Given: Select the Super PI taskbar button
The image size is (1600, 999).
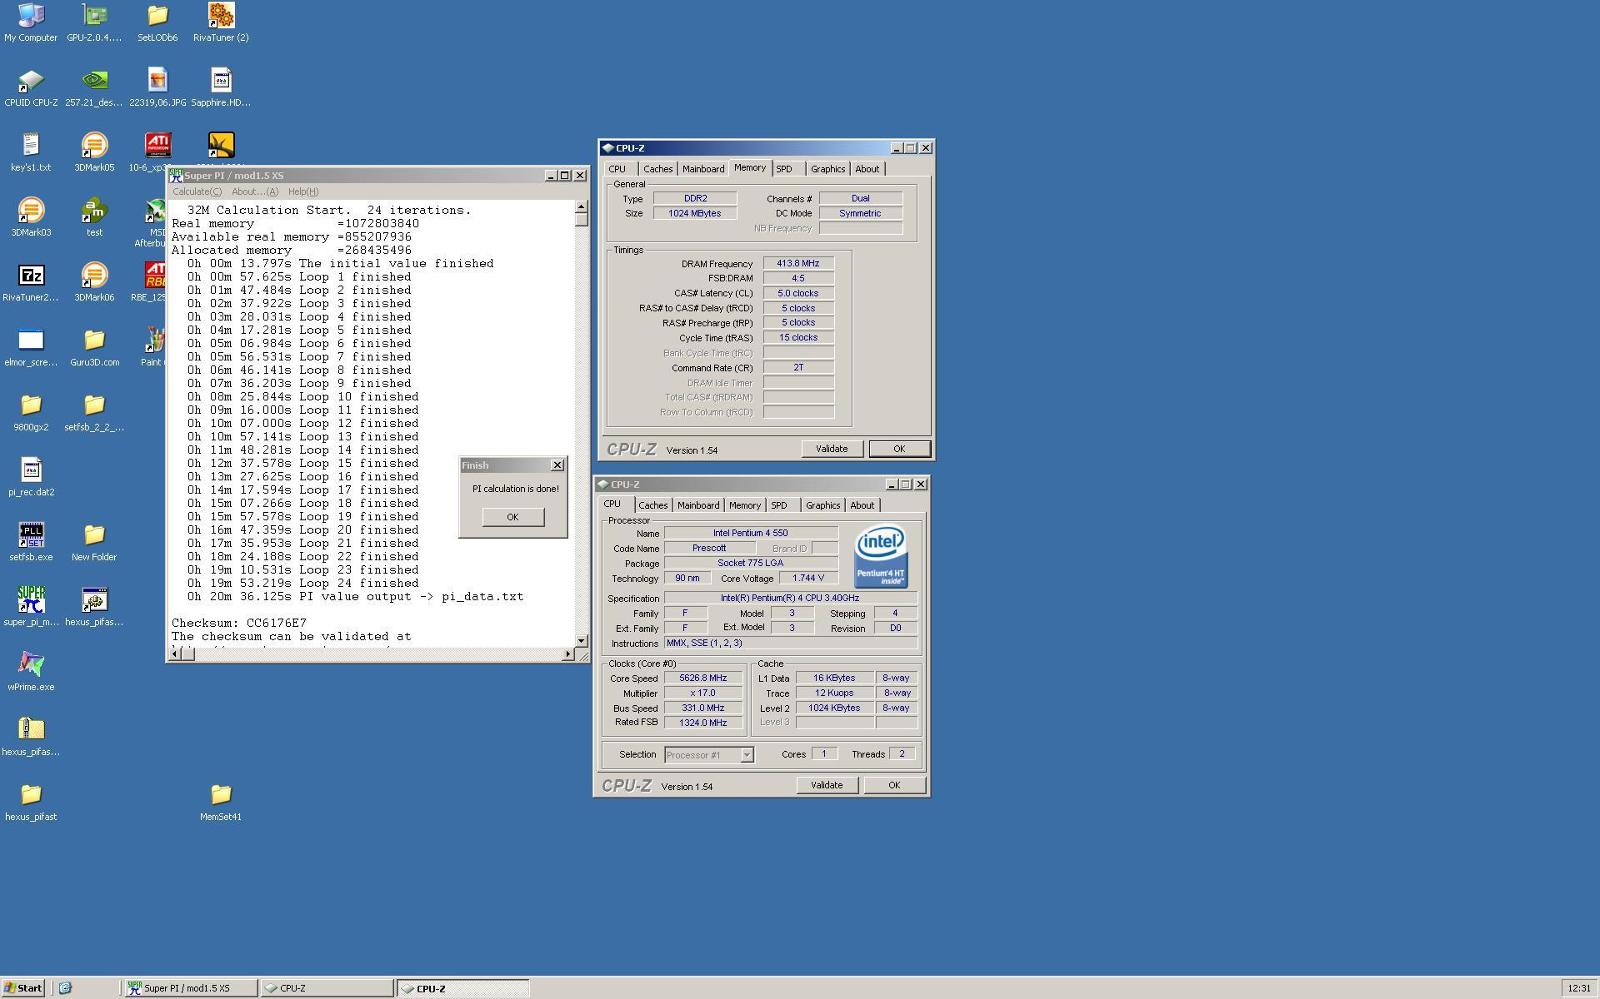Looking at the screenshot, I should (x=190, y=988).
